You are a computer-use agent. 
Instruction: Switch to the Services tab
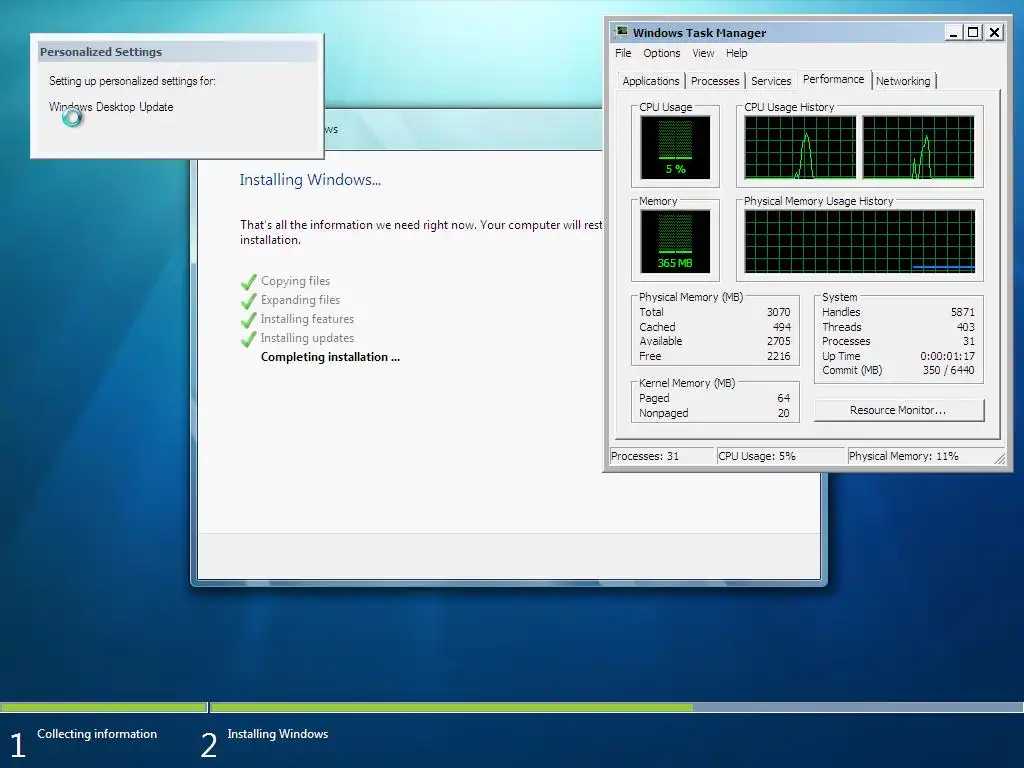(x=771, y=81)
